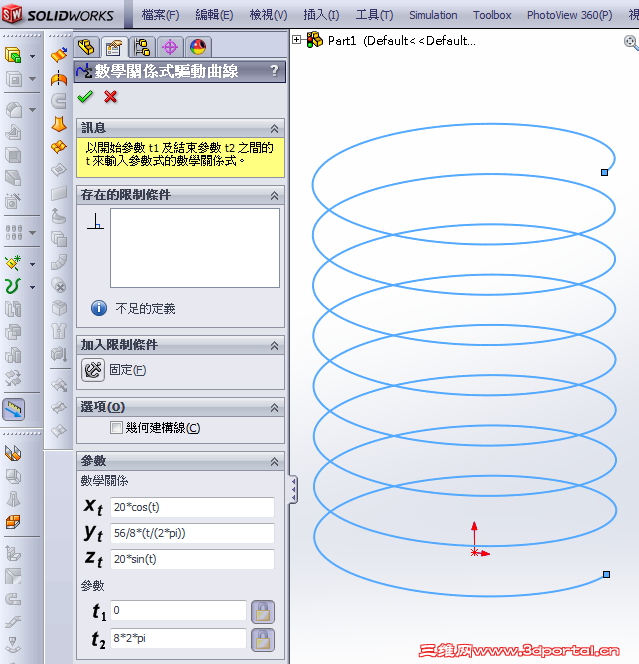Open the 工具(T) menu

374,15
